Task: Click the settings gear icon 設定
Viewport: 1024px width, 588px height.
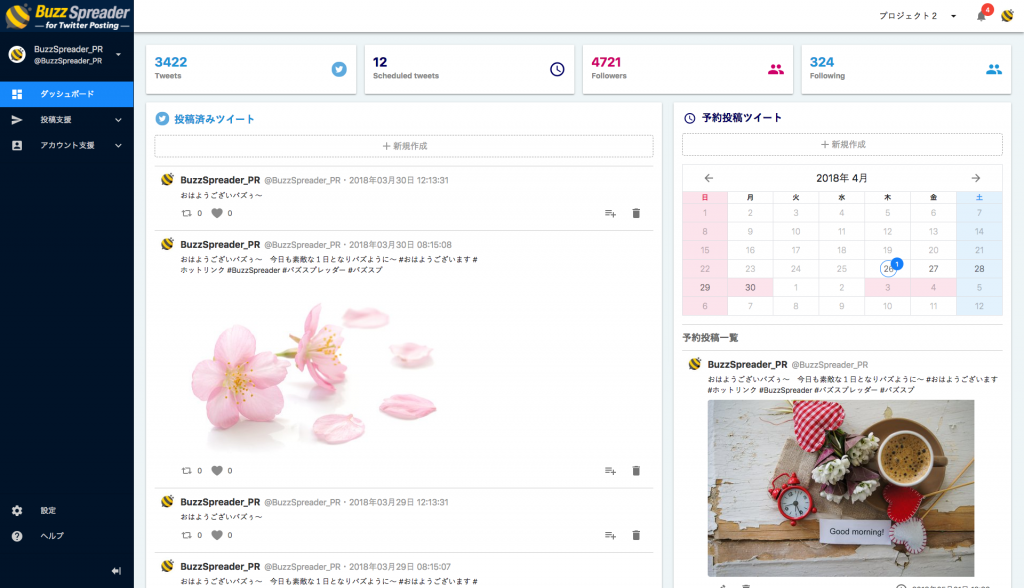Action: point(17,510)
